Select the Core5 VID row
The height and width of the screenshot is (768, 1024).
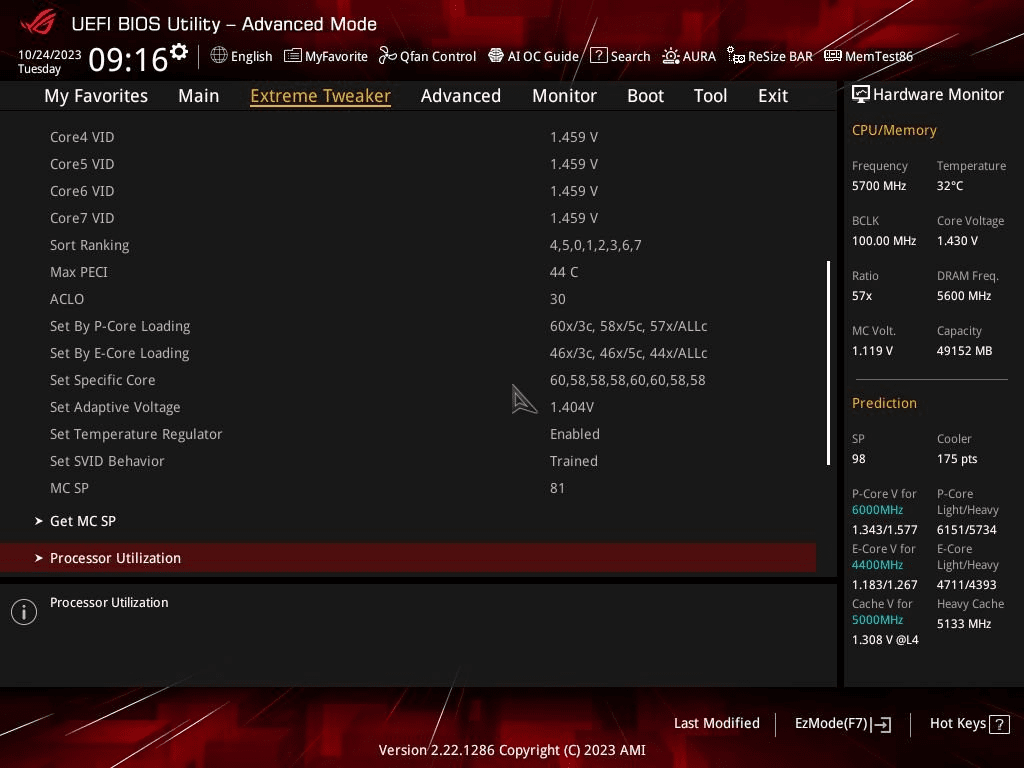pyautogui.click(x=408, y=164)
